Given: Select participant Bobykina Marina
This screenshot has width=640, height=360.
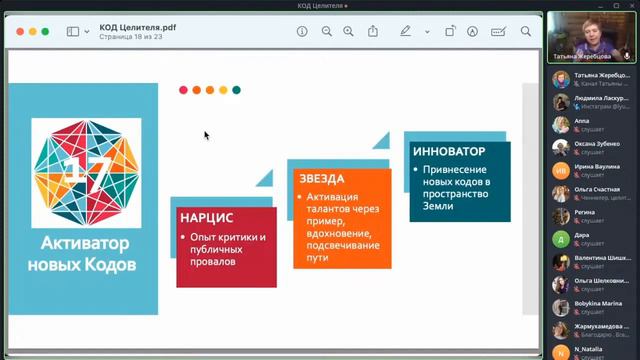Looking at the screenshot, I should click(592, 308).
